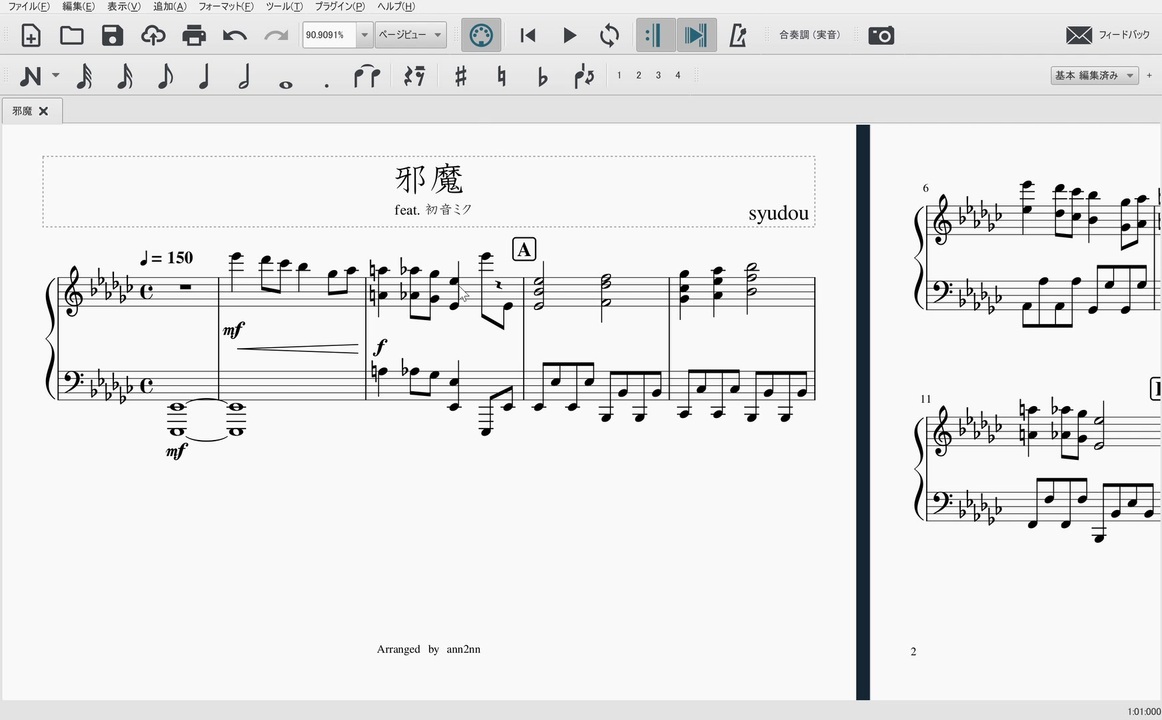
Task: Select the tempo marking ♩= 150
Action: click(167, 258)
